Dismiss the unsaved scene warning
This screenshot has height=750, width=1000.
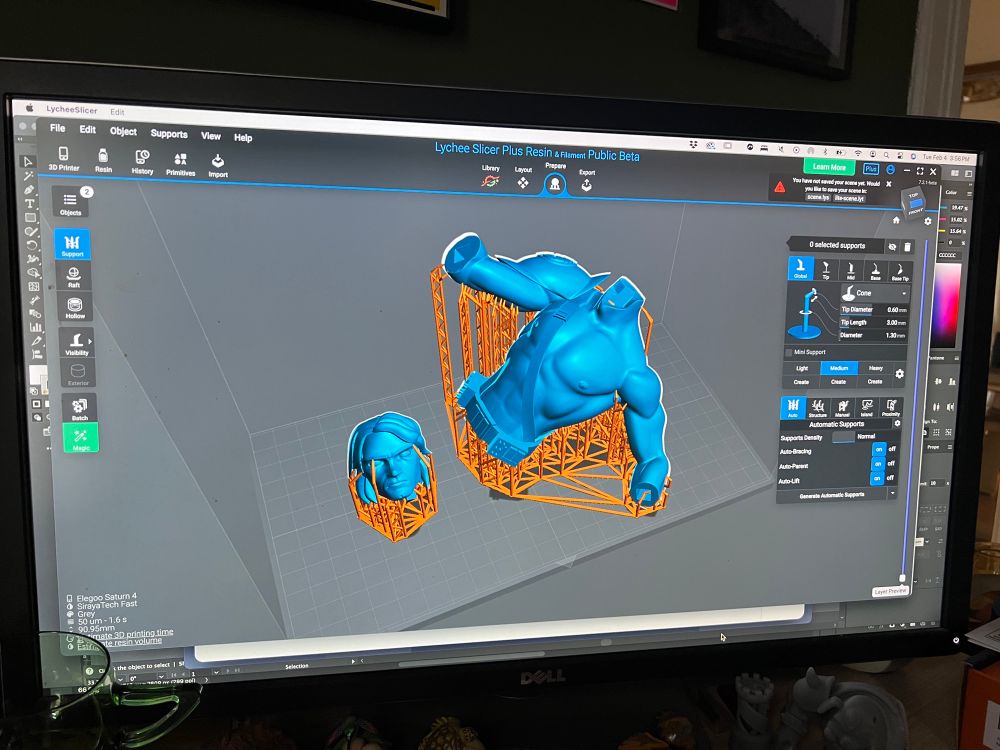click(x=888, y=184)
